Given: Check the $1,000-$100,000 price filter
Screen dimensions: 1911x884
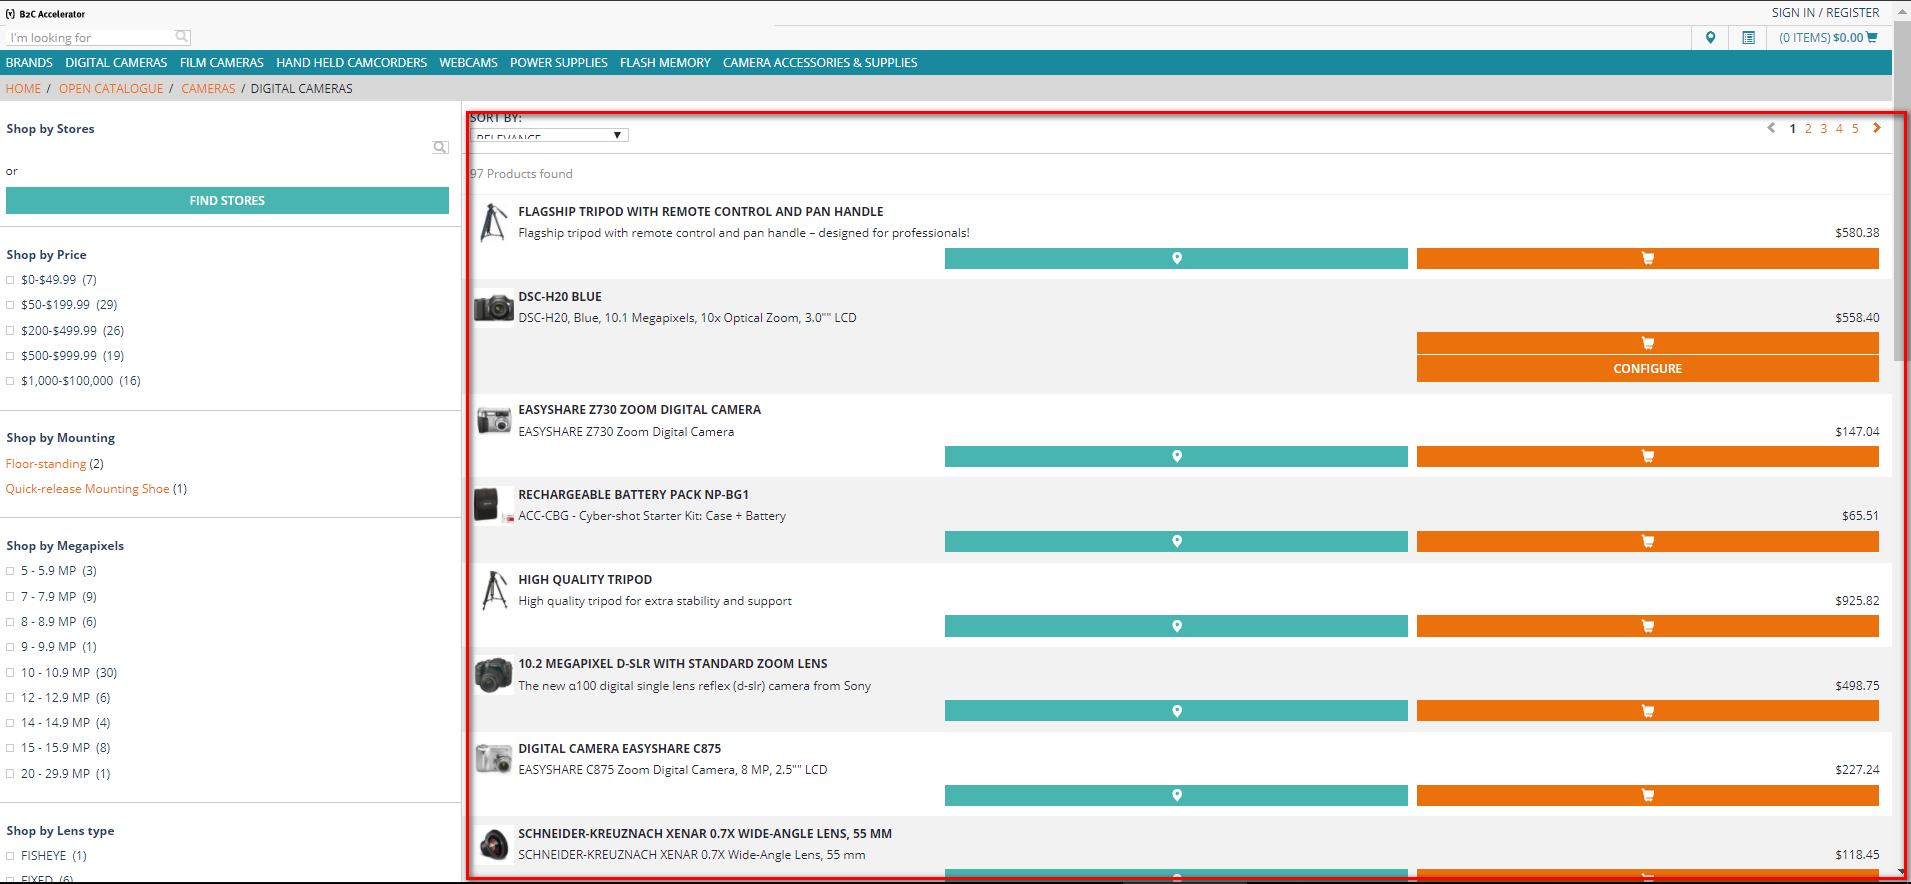Looking at the screenshot, I should coord(10,381).
